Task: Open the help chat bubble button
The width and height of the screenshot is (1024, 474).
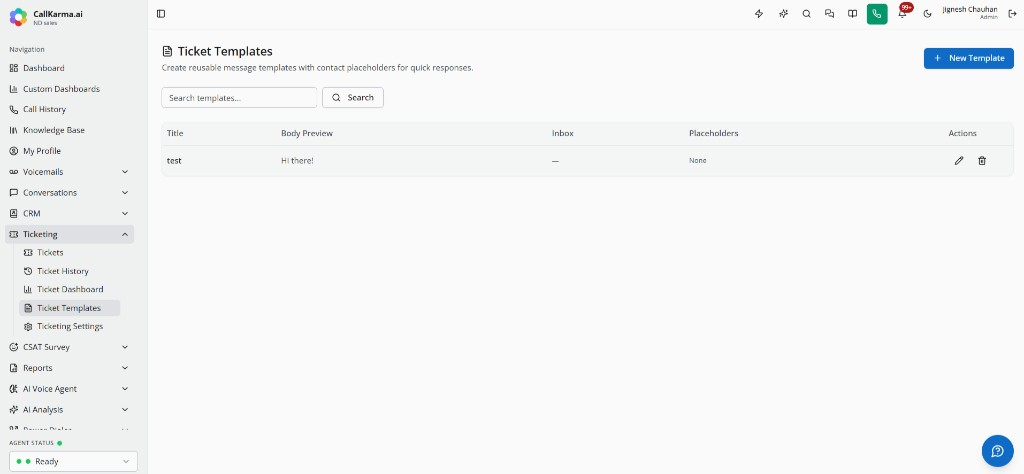Action: 997,450
